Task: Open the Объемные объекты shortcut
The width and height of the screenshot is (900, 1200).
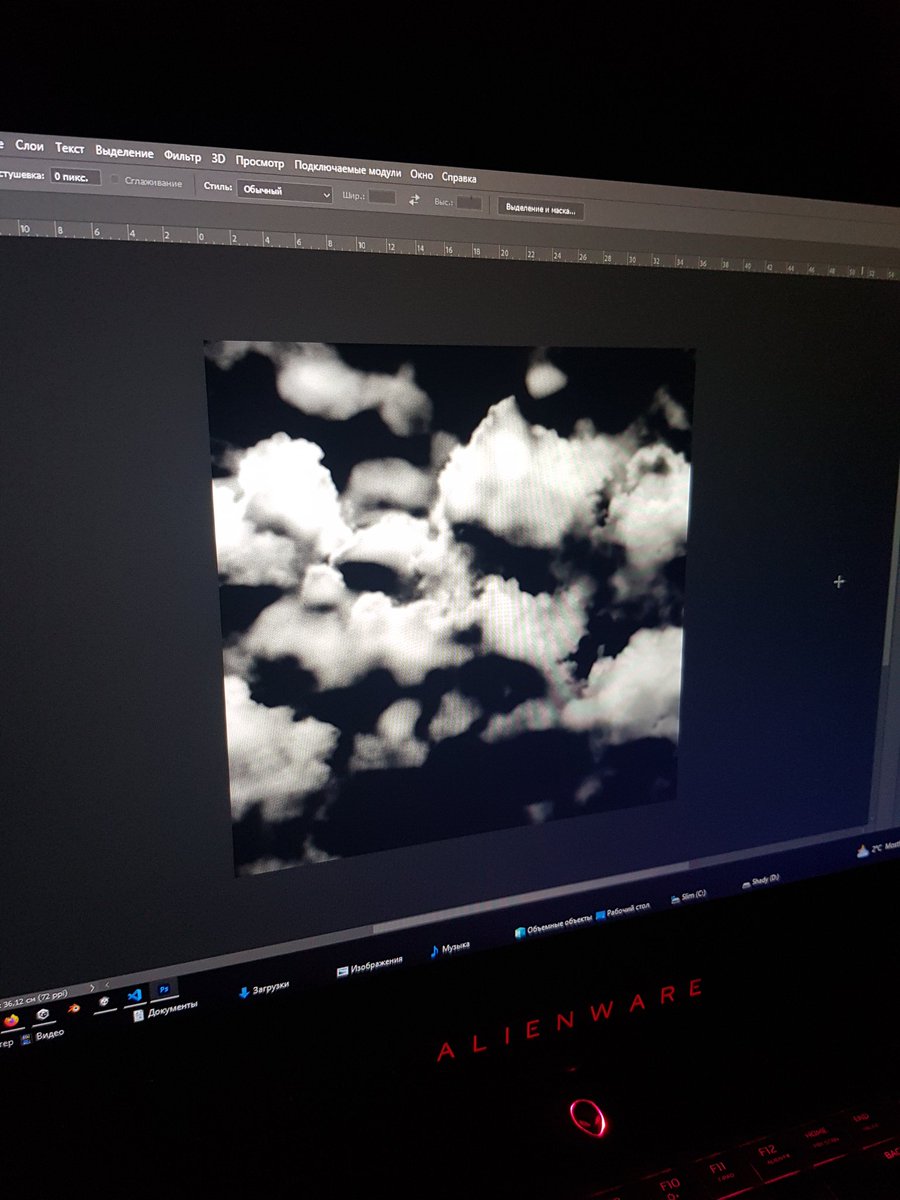Action: coord(554,925)
